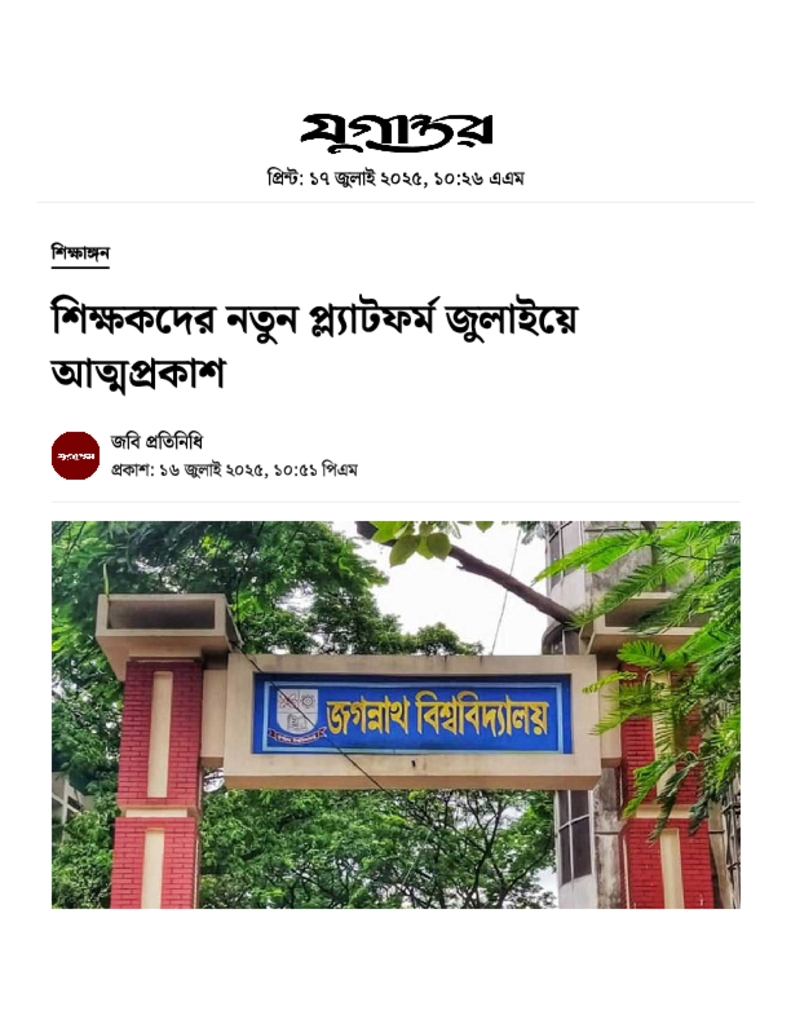Open the Jagannath University gate photo
This screenshot has width=791, height=1024.
point(396,714)
